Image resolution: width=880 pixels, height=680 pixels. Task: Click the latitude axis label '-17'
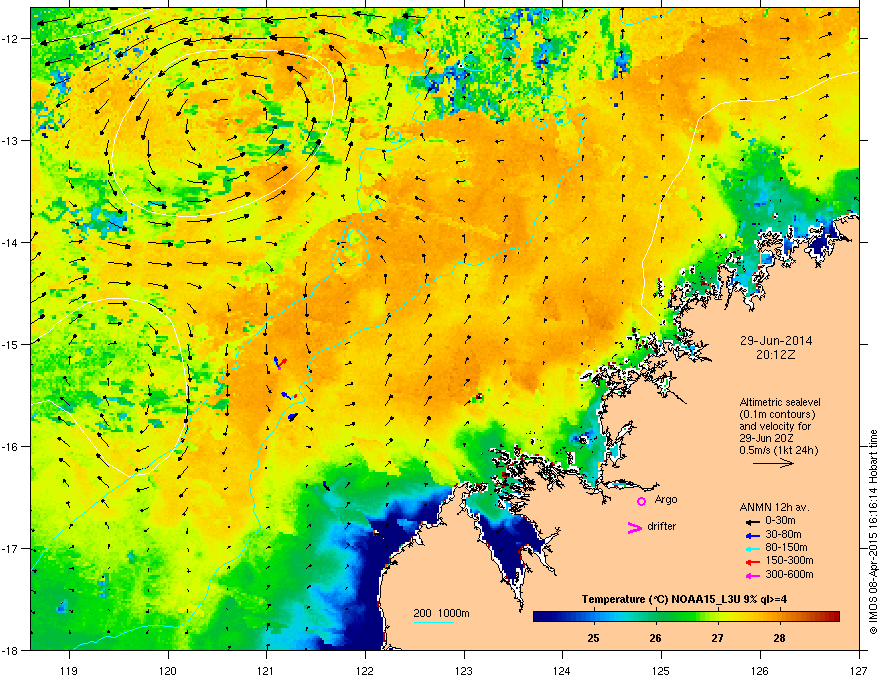(11, 549)
